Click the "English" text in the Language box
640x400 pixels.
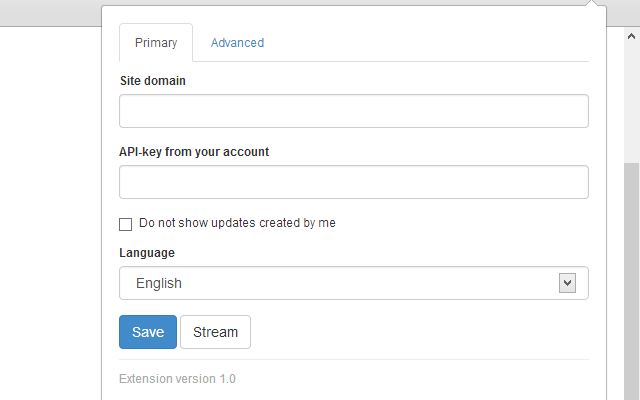159,283
